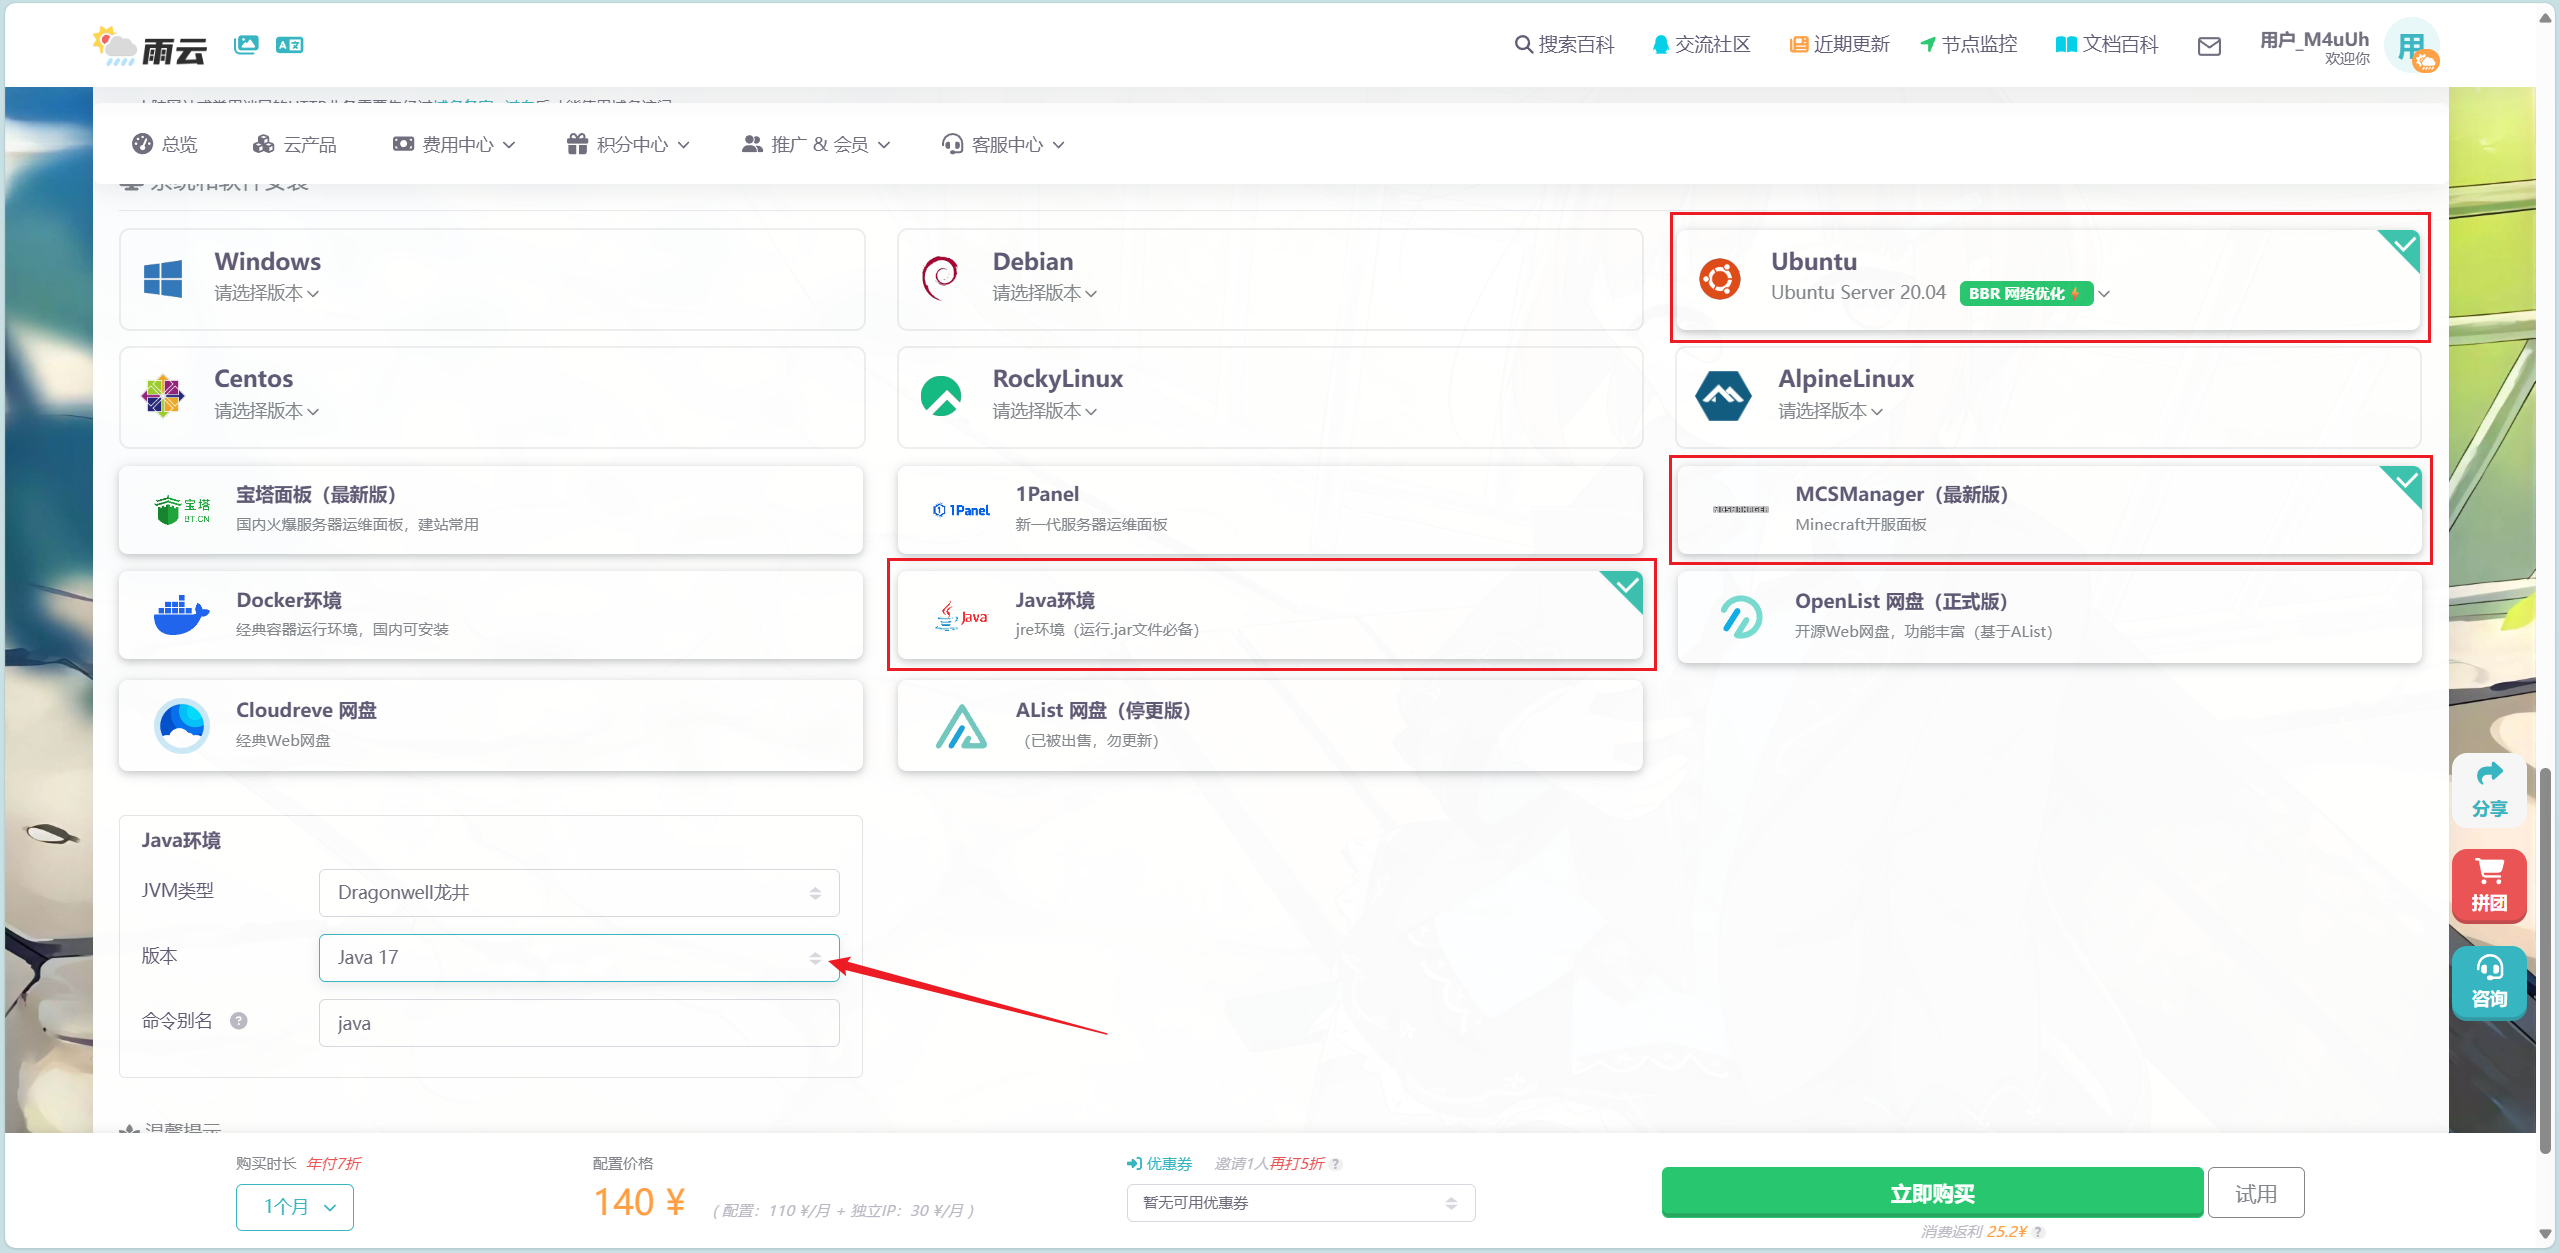Click the OpenList teal logo

tap(1741, 616)
